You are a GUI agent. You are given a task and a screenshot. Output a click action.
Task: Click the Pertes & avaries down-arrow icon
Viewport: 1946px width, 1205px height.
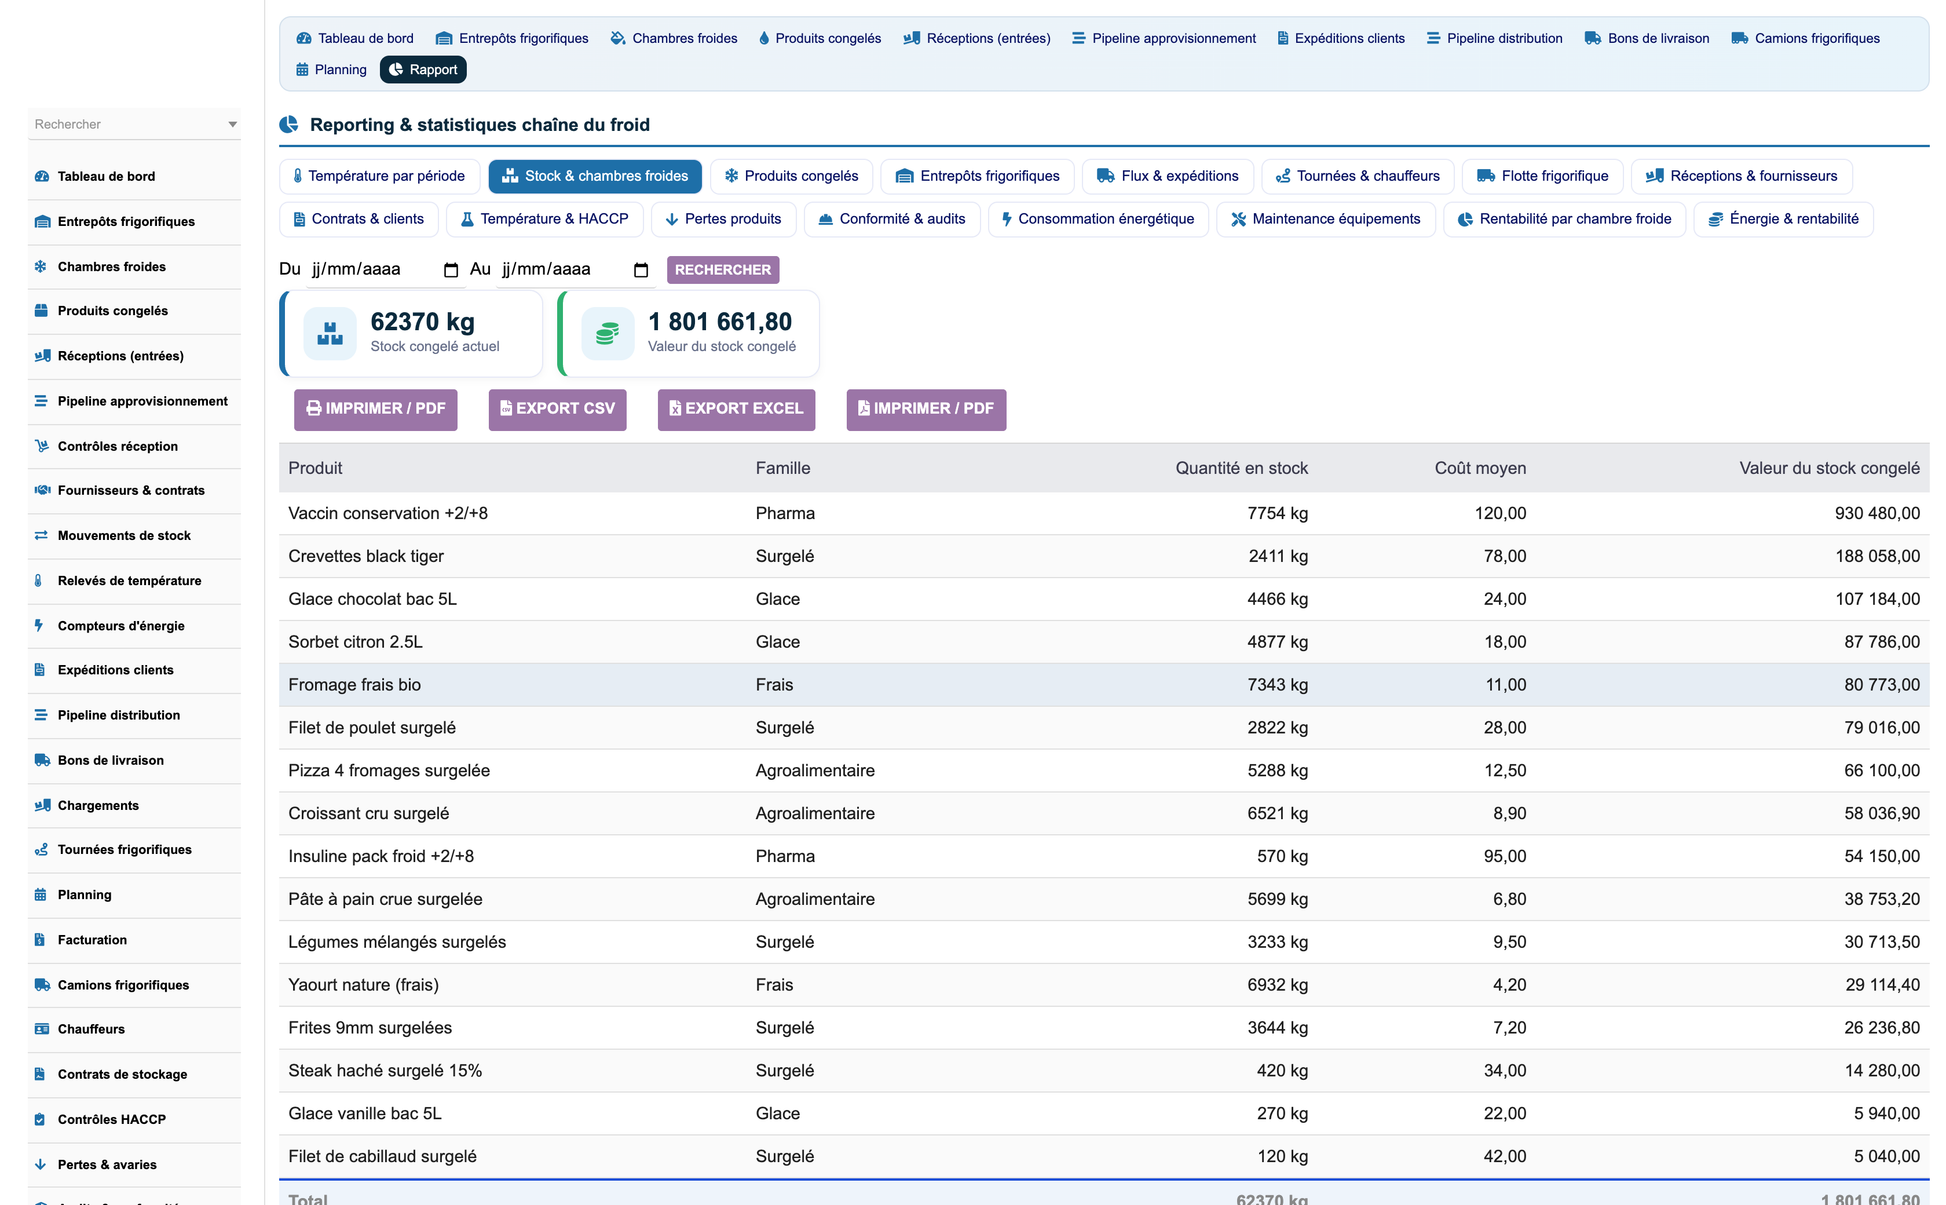pos(40,1164)
